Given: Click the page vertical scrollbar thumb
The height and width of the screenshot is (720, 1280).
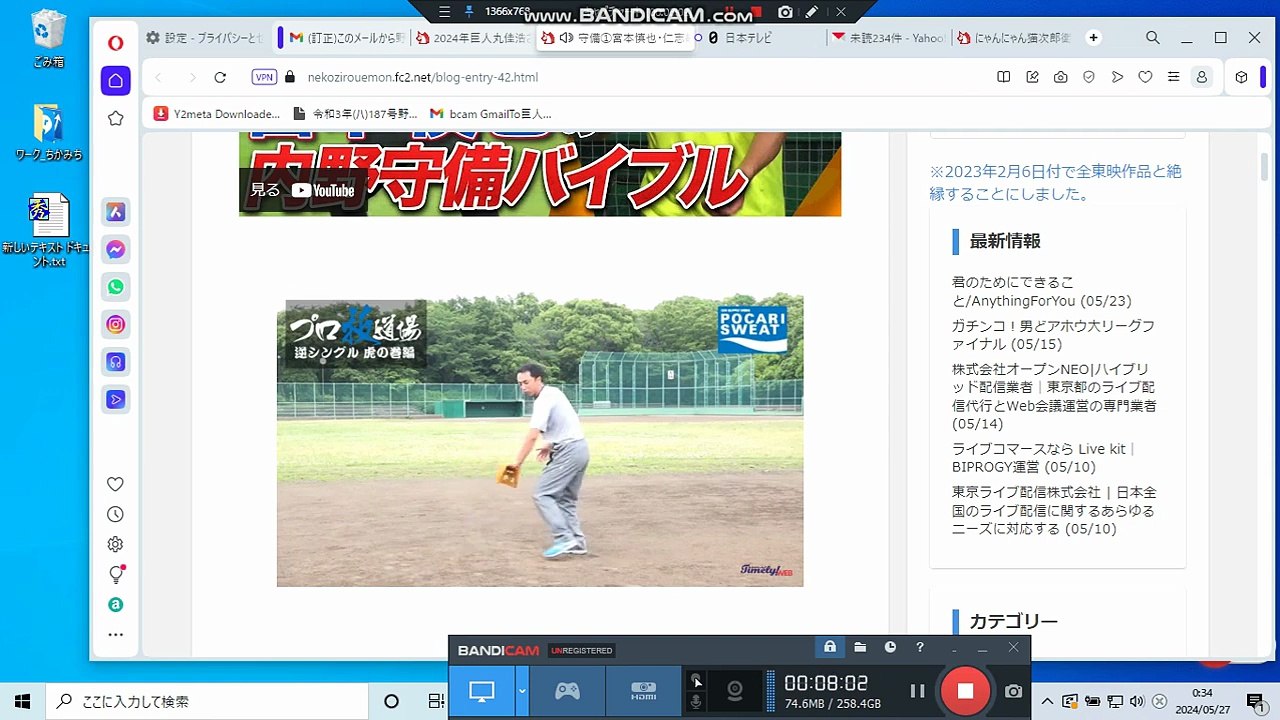Looking at the screenshot, I should point(1264,166).
